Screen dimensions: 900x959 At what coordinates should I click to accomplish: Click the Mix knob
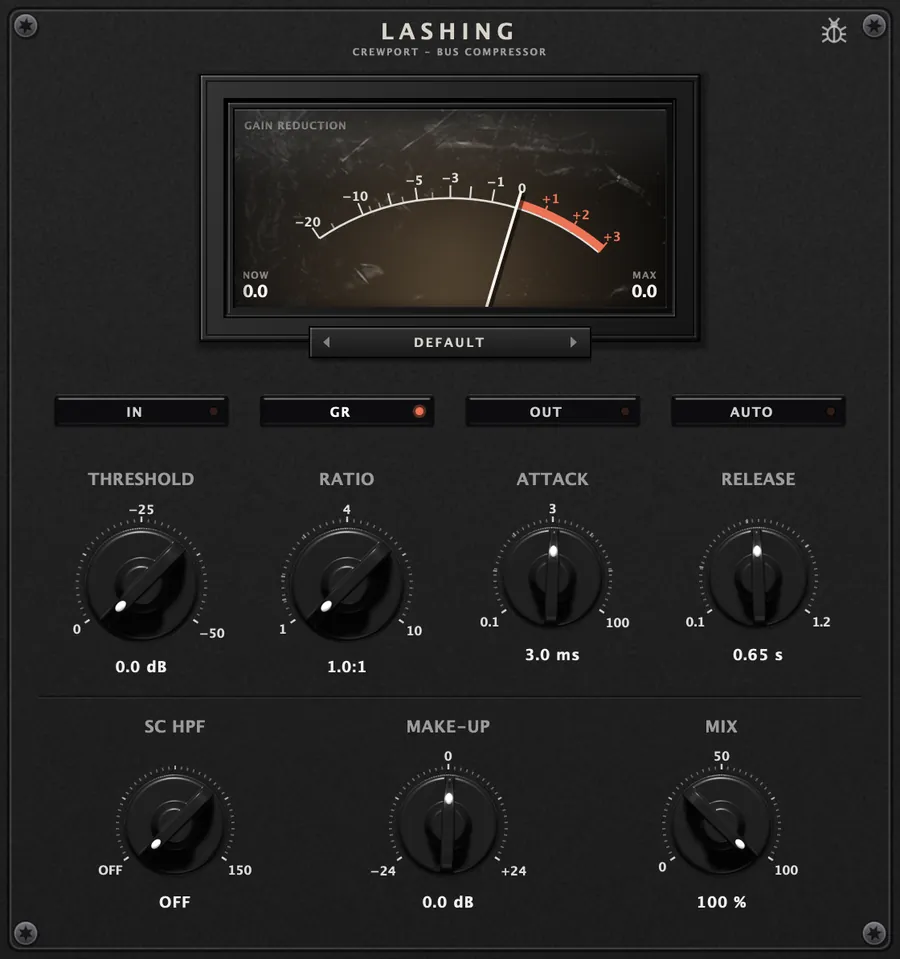(721, 824)
